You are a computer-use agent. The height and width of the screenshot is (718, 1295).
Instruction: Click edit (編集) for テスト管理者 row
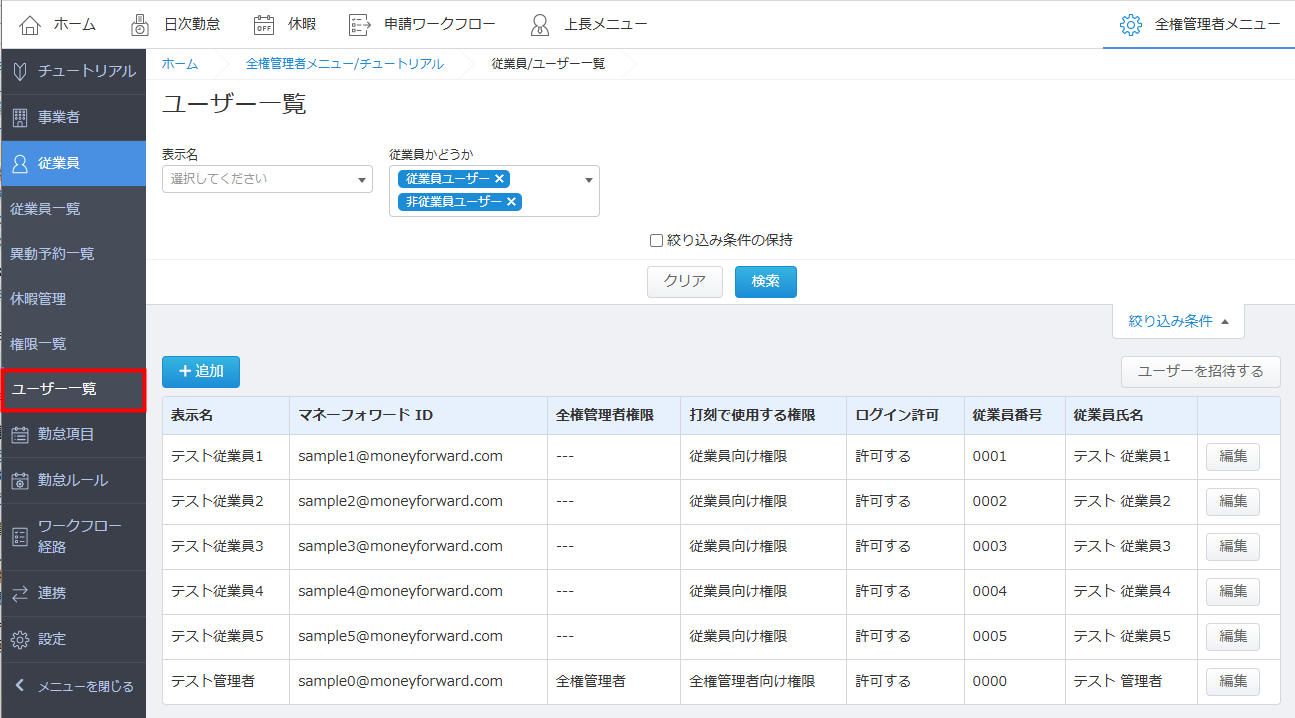coord(1232,681)
